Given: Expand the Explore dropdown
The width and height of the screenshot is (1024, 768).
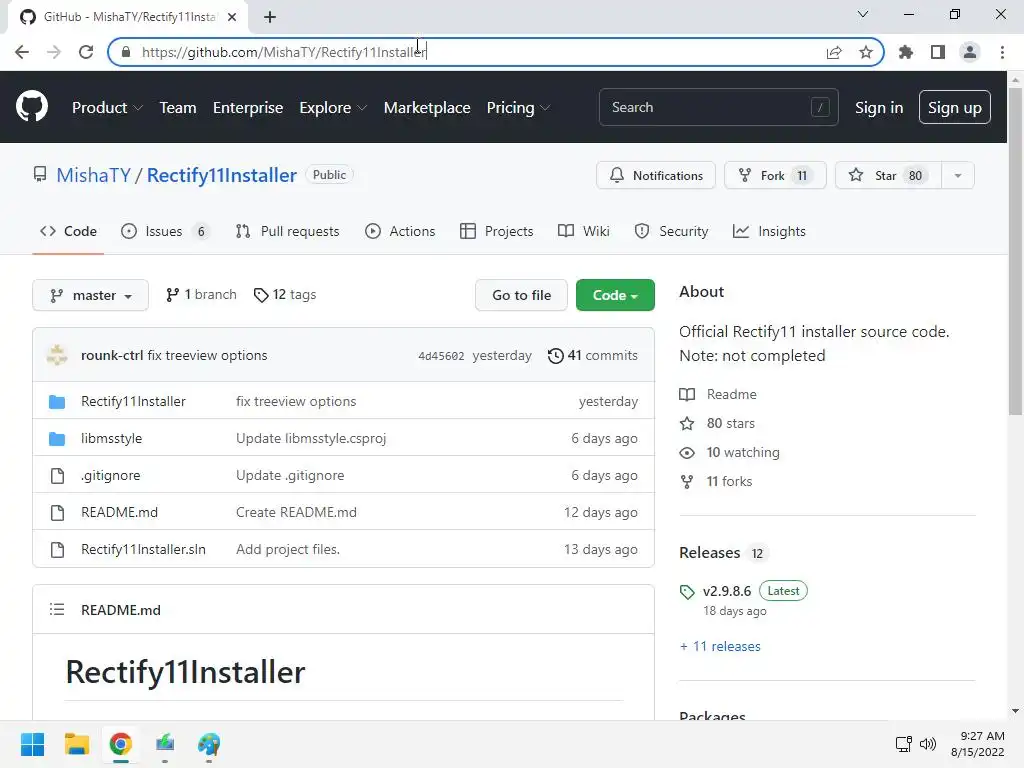Looking at the screenshot, I should tap(333, 108).
